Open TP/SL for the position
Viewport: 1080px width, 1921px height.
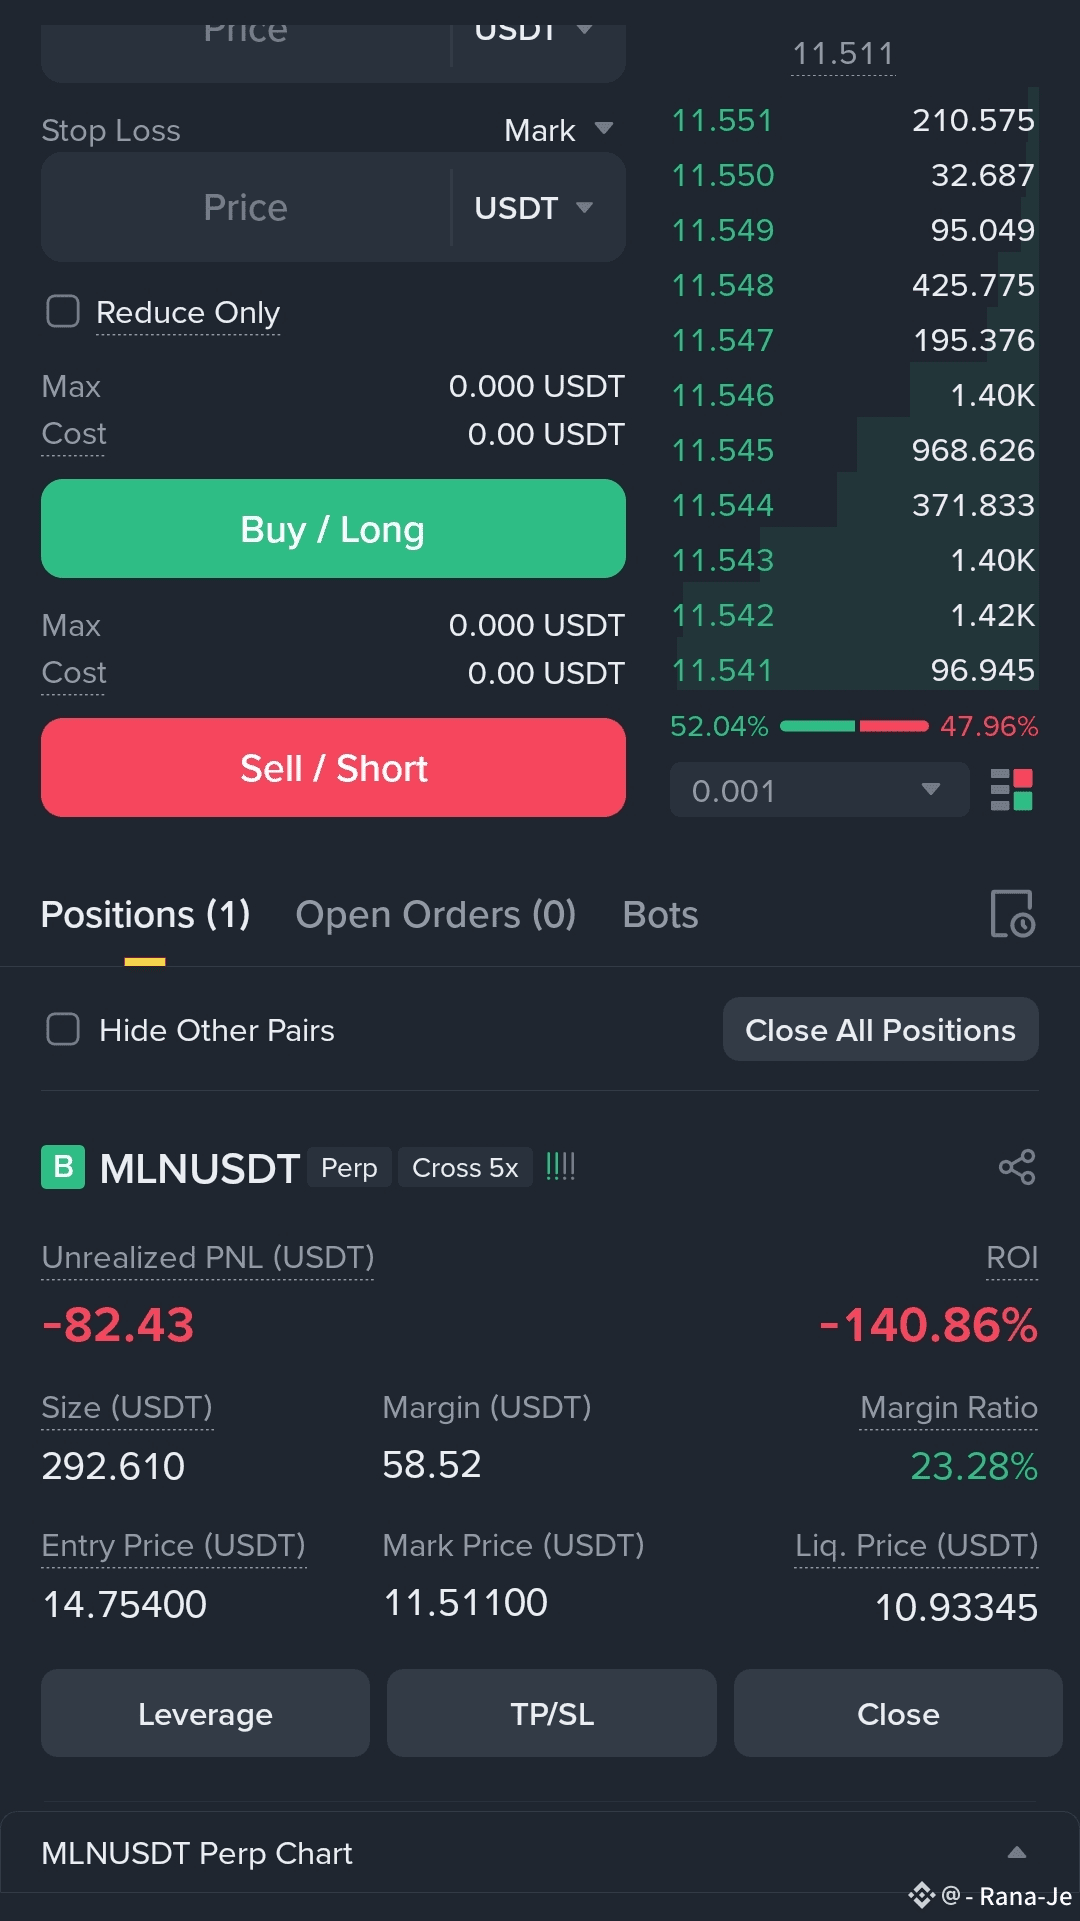click(552, 1714)
